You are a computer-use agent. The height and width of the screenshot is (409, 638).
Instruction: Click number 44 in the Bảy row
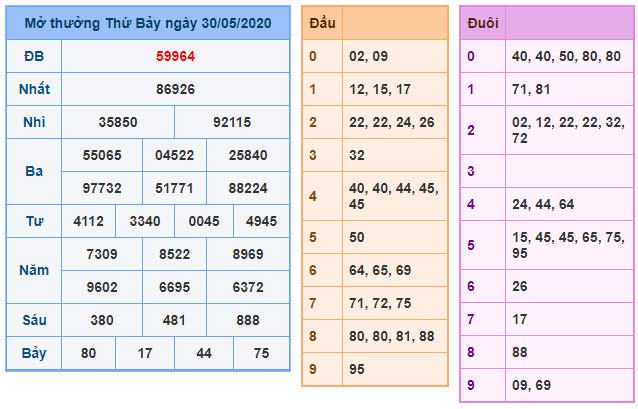pyautogui.click(x=204, y=352)
